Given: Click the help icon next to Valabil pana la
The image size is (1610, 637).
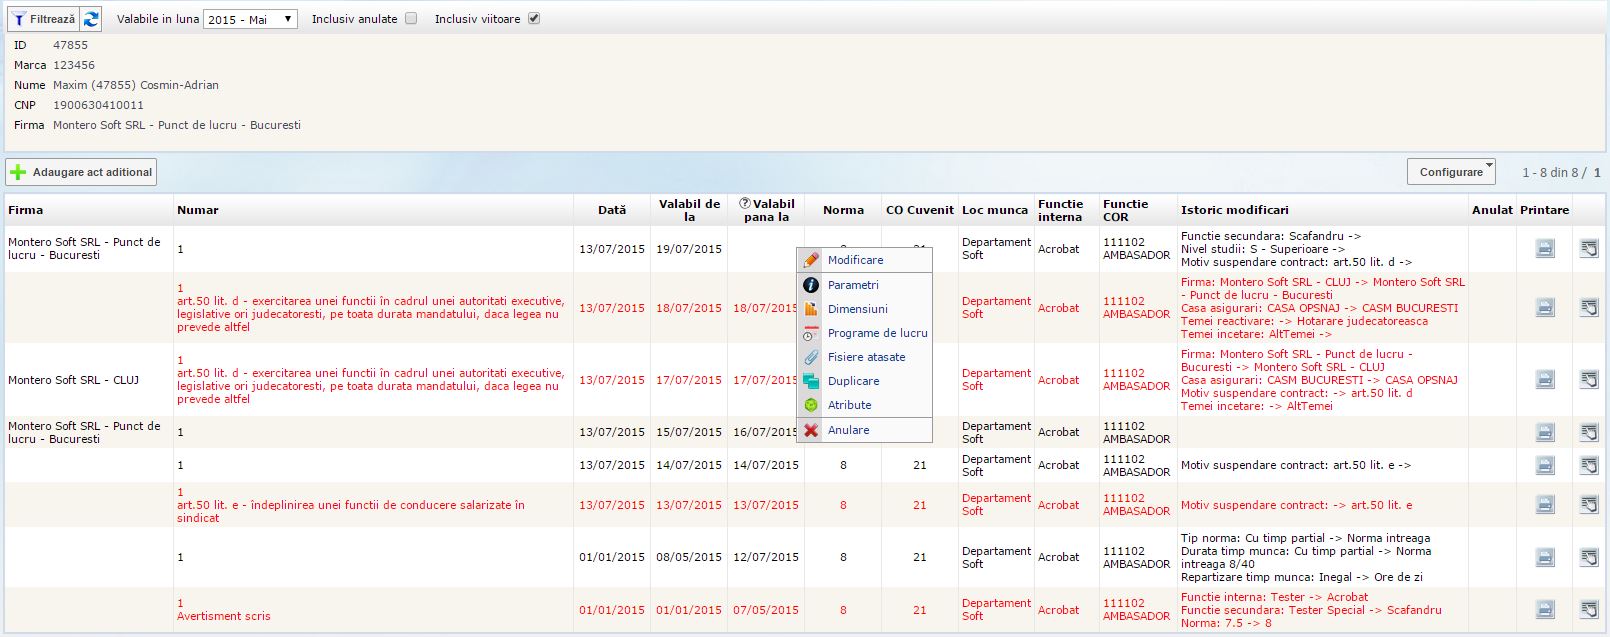Looking at the screenshot, I should (744, 203).
